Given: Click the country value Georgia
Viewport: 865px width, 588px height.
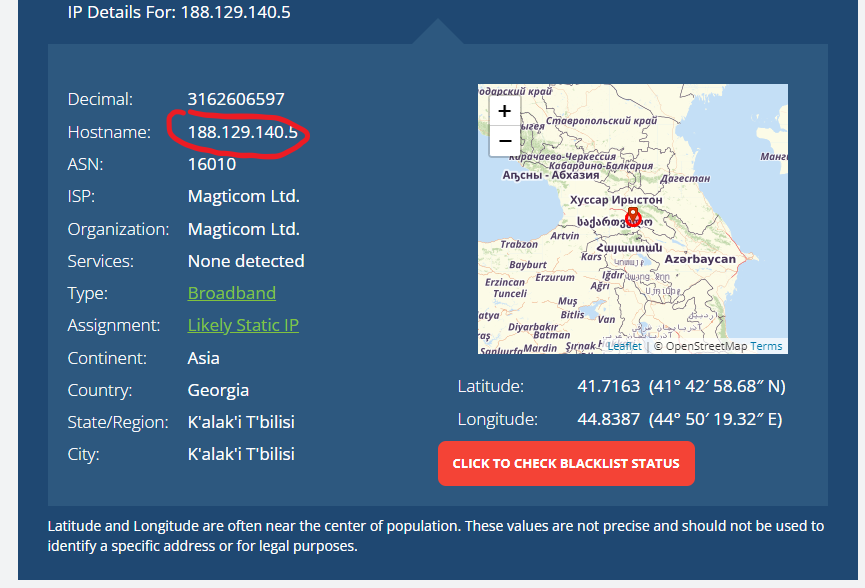Looking at the screenshot, I should click(218, 390).
